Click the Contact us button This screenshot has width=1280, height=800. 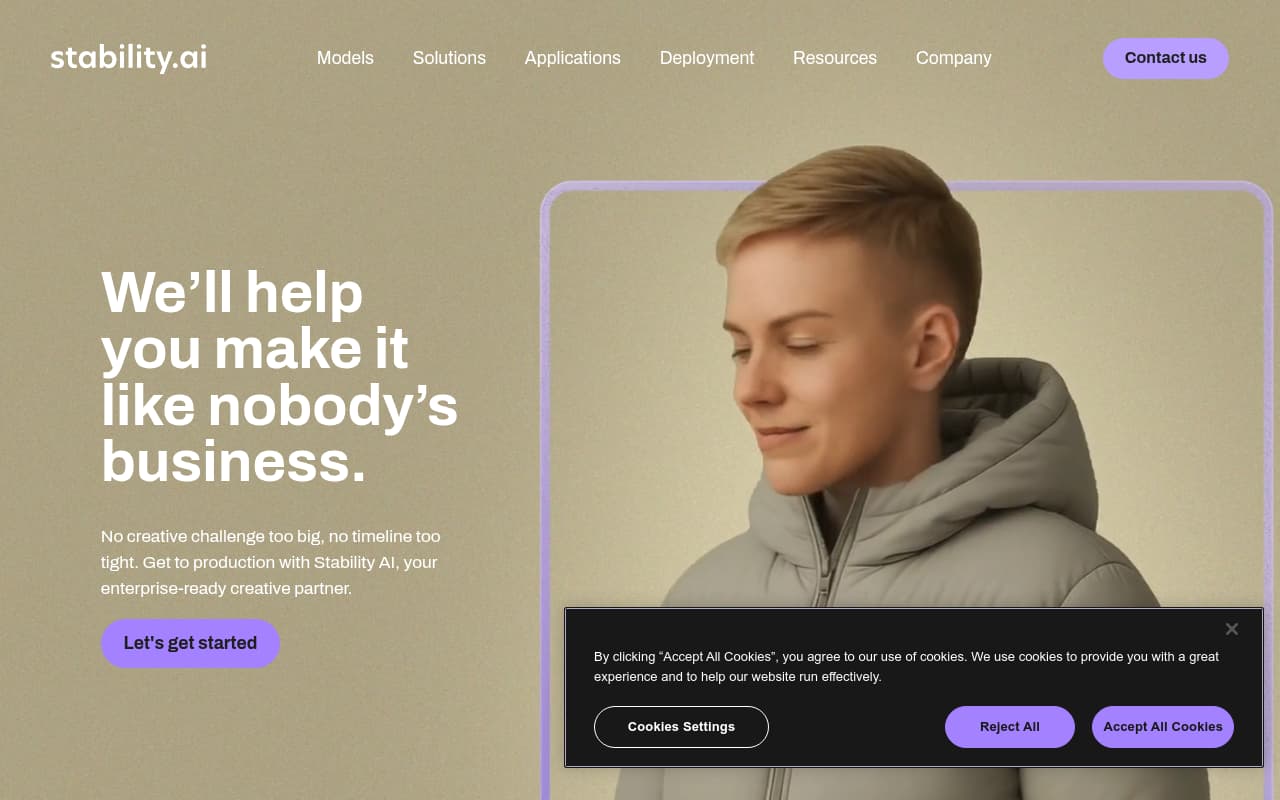point(1166,58)
